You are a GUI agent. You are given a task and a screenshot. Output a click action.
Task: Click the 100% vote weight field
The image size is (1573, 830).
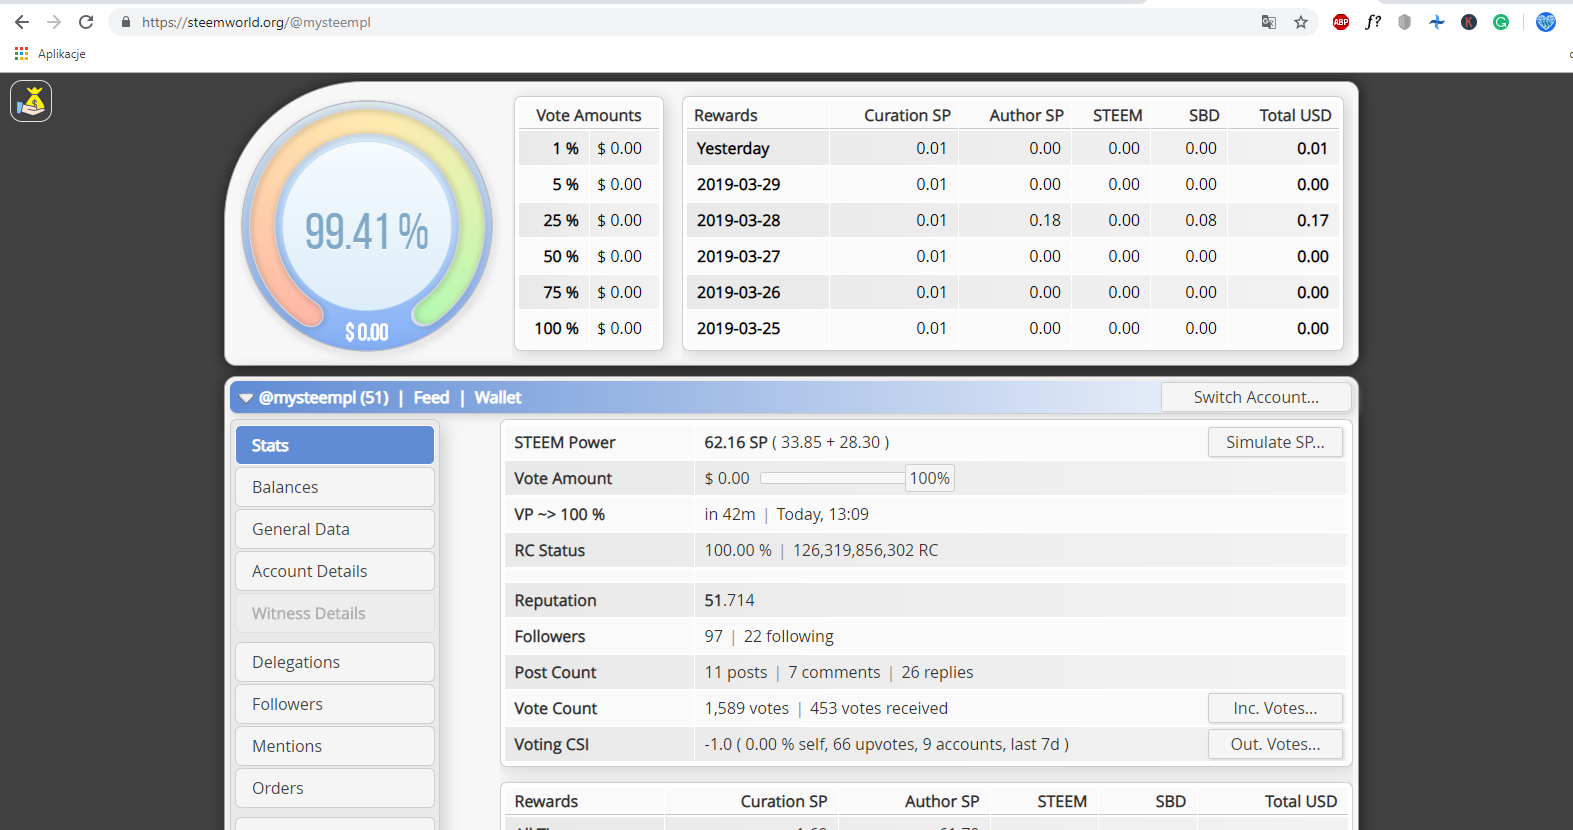point(929,478)
